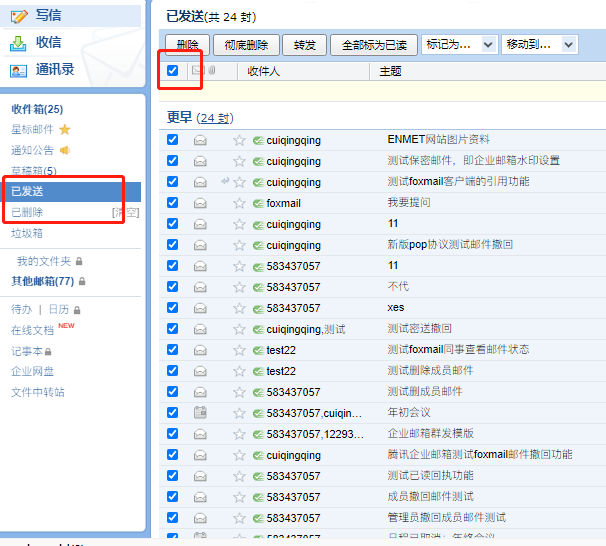606x546 pixels.
Task: Uncheck the checkbox for the xes email
Action: point(173,308)
